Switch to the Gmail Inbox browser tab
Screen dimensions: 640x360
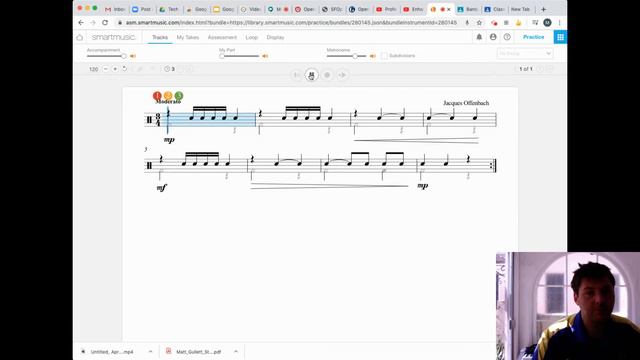114,9
